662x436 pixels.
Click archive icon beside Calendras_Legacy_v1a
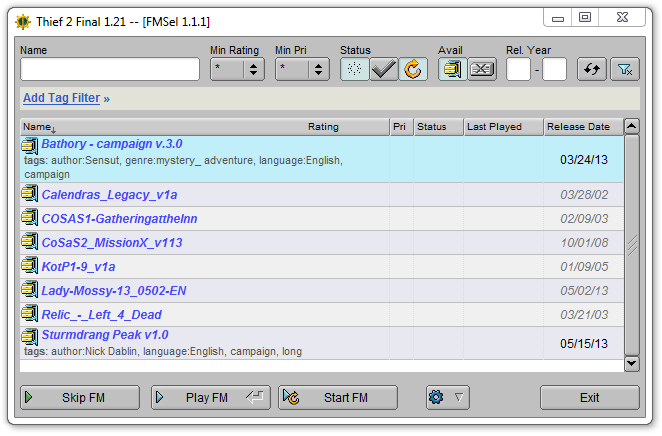30,193
